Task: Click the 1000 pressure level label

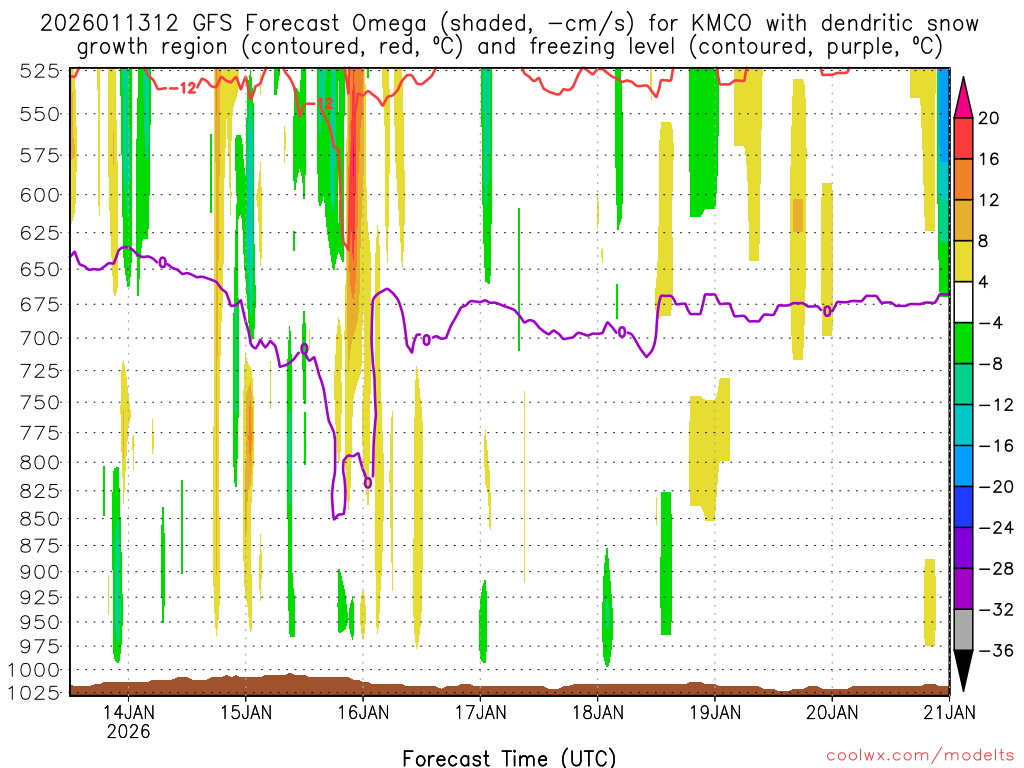Action: [34, 670]
